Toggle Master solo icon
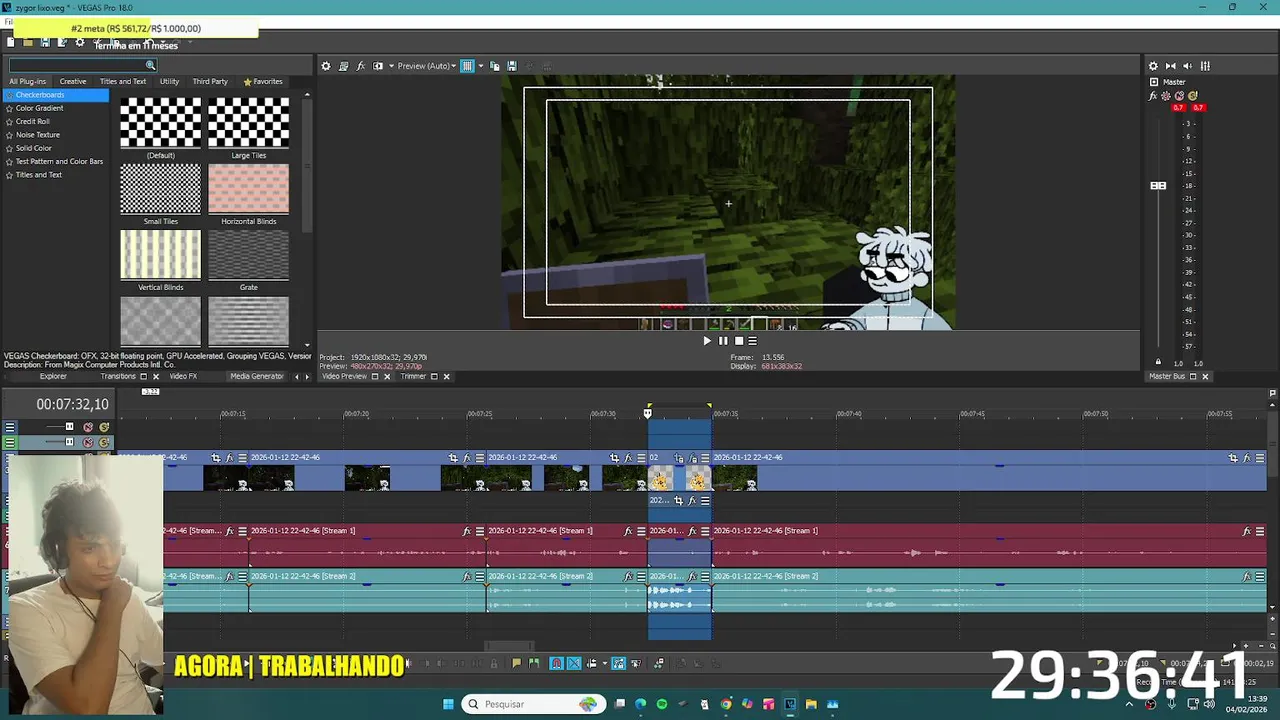The image size is (1280, 720). (1192, 96)
